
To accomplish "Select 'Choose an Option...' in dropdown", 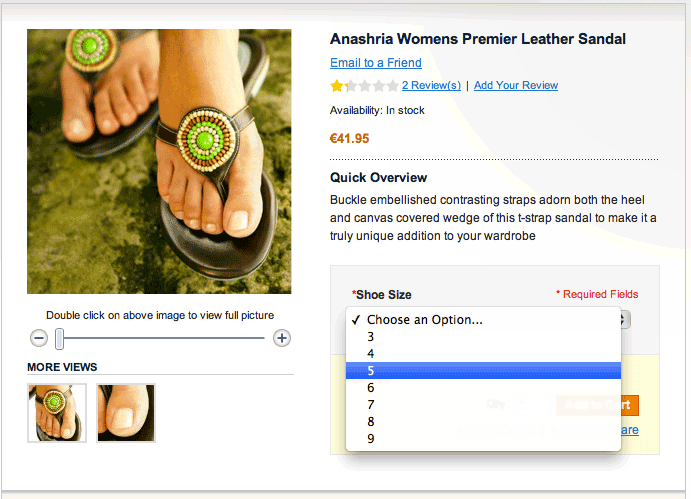I will (x=424, y=320).
